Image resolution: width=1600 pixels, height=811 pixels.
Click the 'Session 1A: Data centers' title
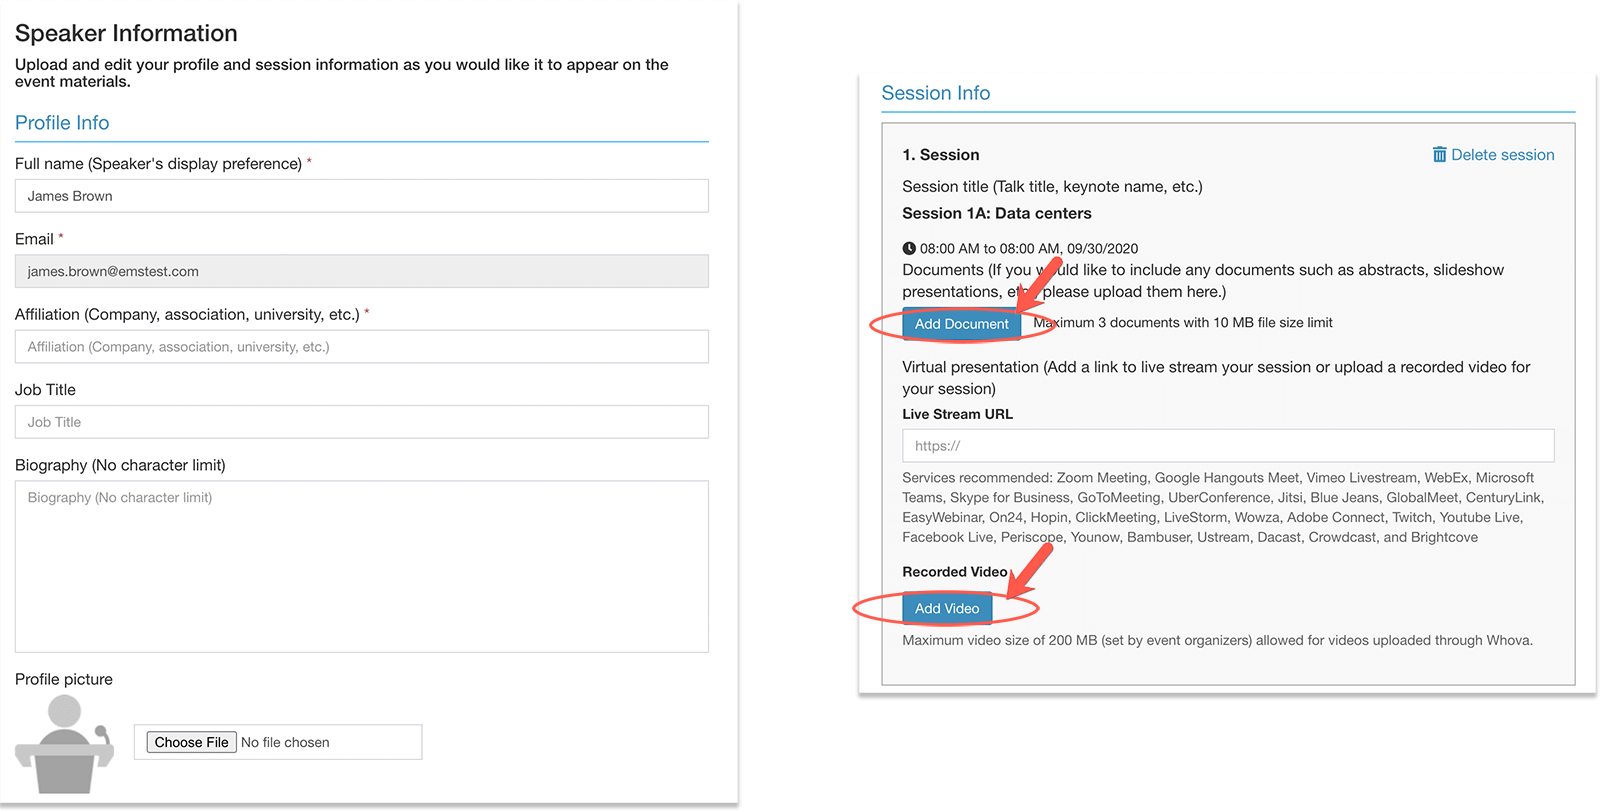996,214
